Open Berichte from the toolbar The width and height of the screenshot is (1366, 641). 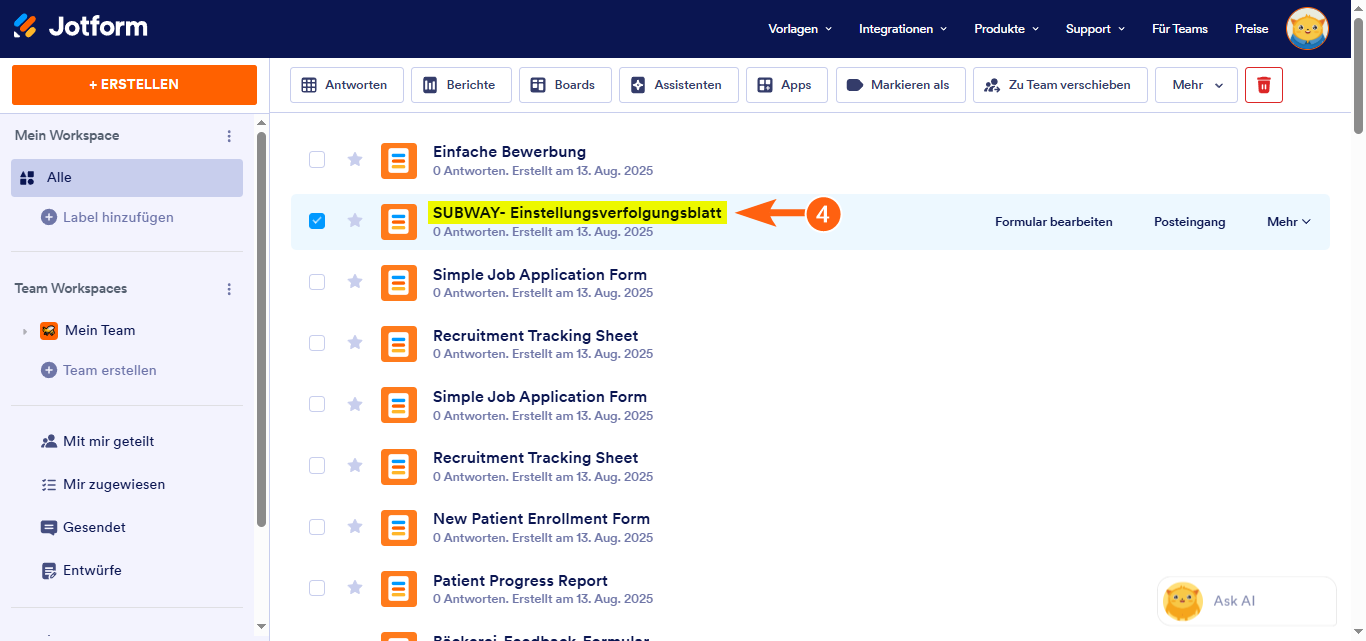[461, 85]
